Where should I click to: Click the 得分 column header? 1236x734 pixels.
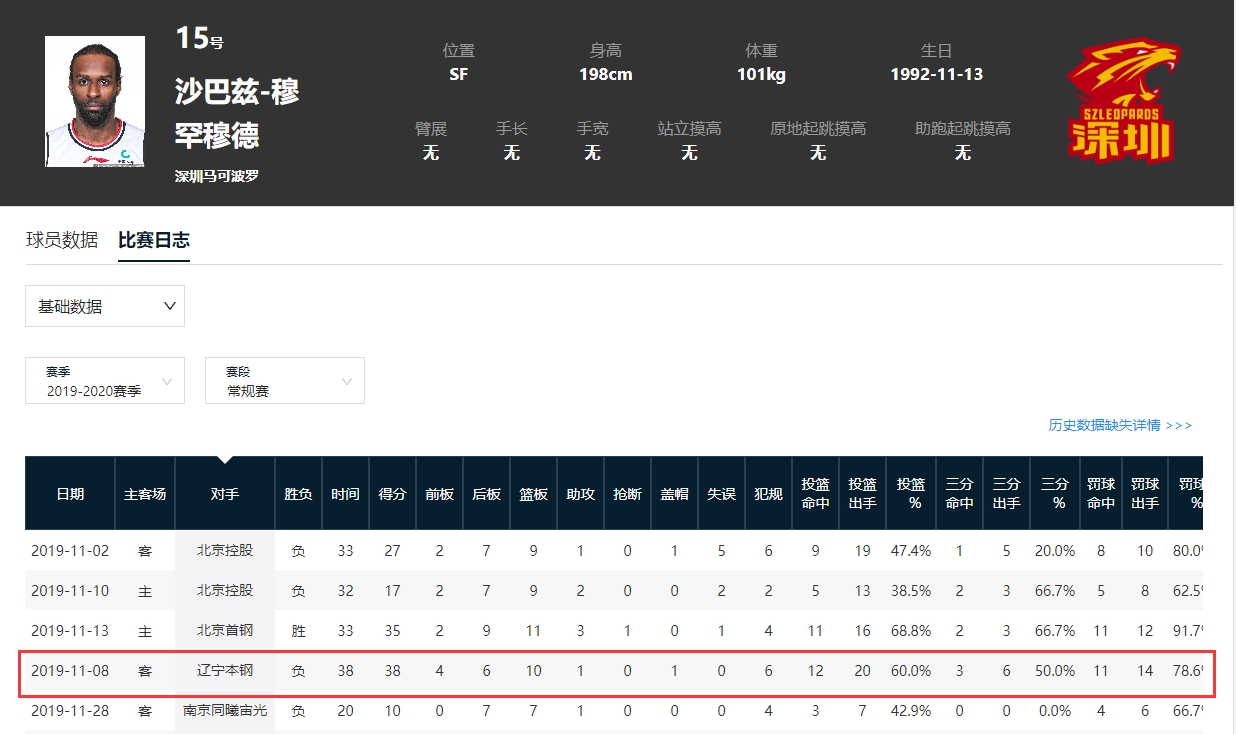tap(392, 494)
